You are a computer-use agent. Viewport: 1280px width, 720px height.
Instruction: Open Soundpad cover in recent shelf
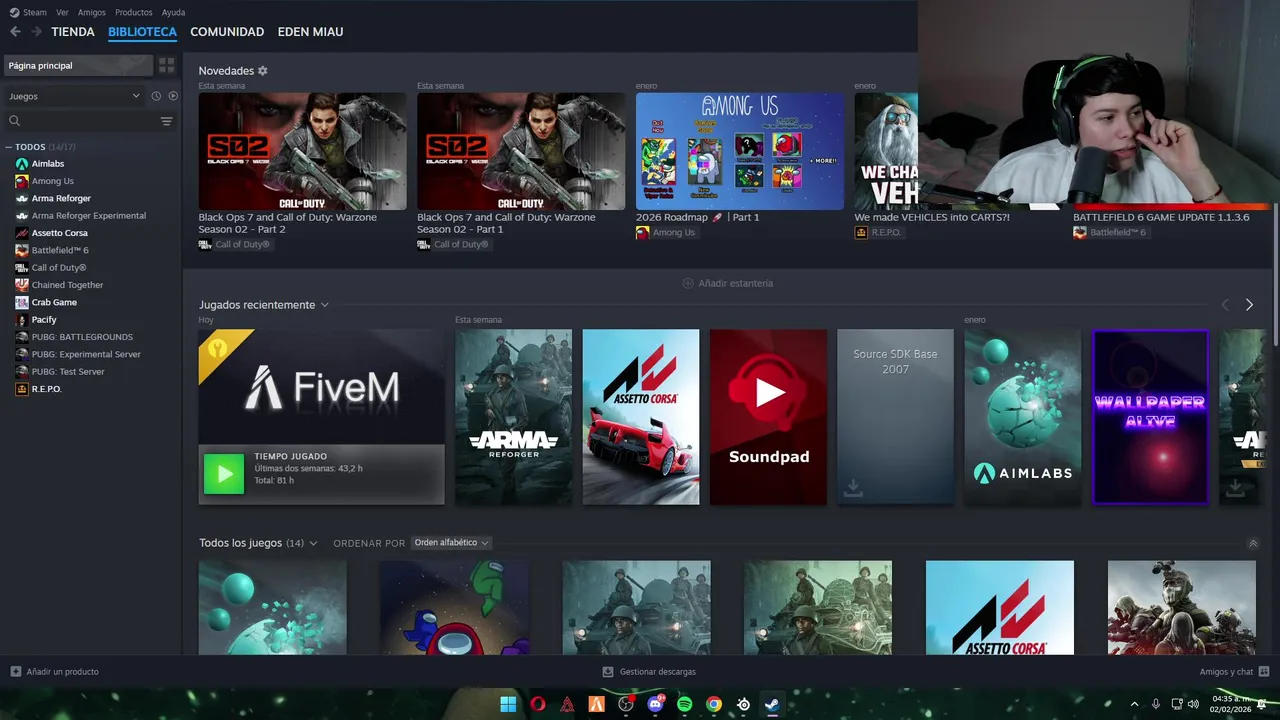point(768,417)
